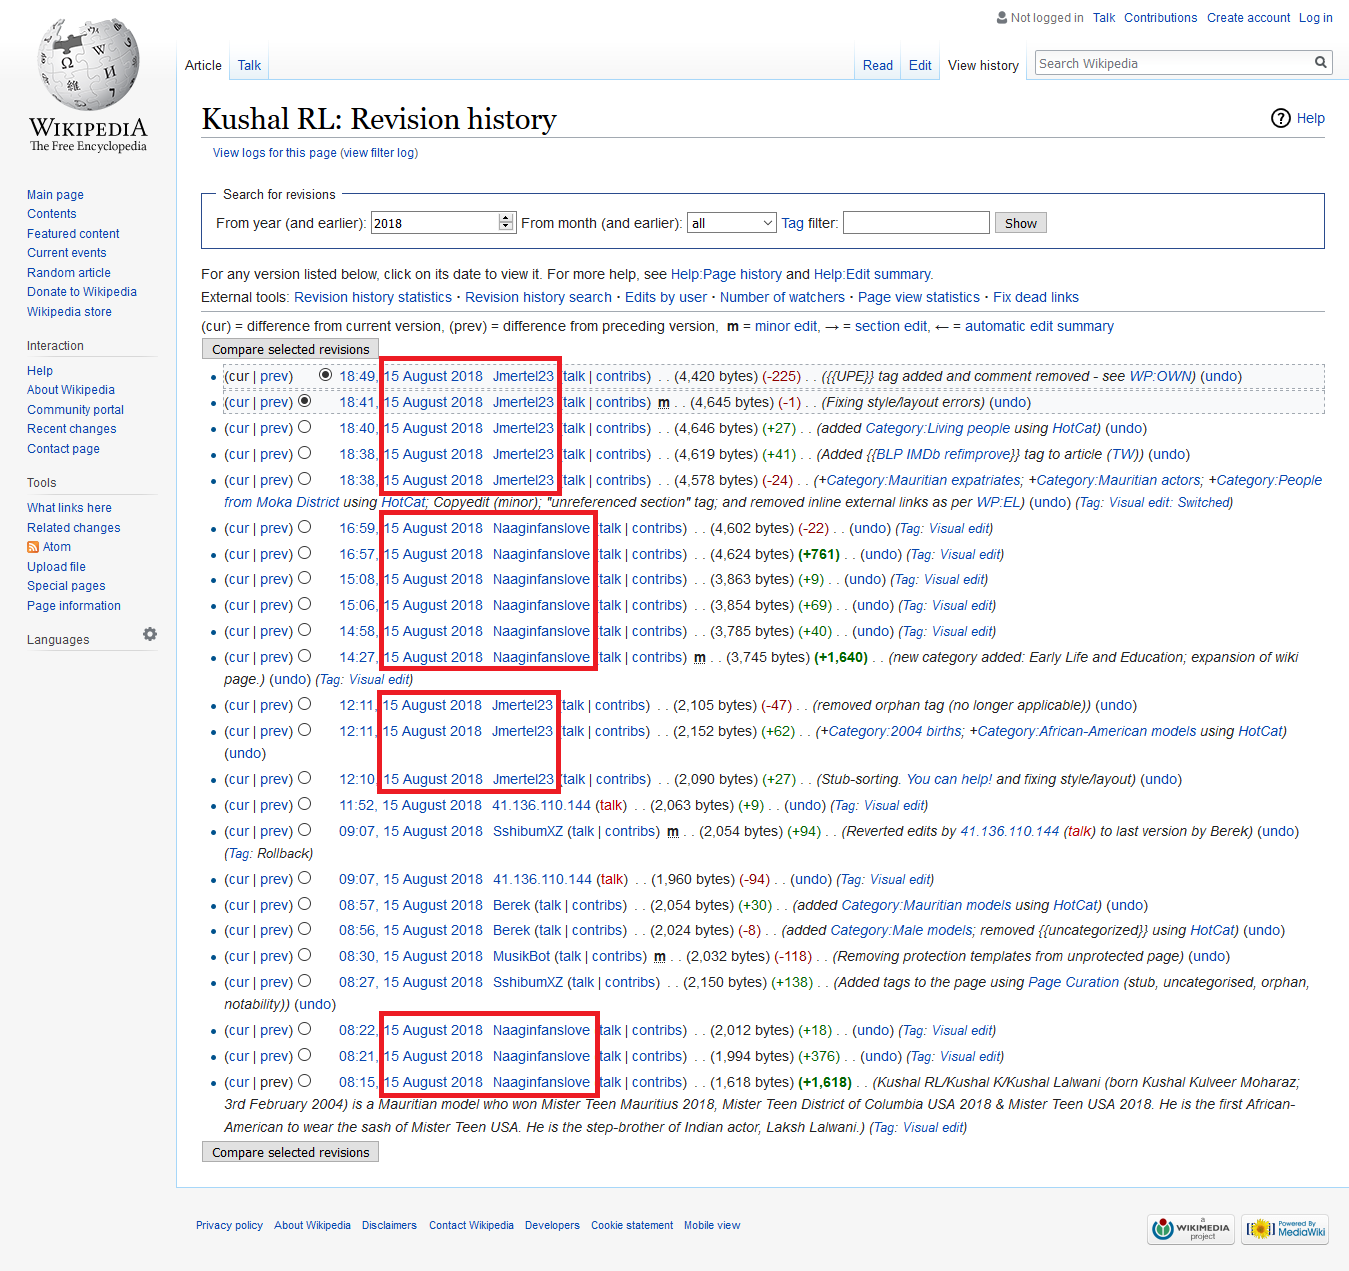The image size is (1349, 1271).
Task: Click the Atom feed icon
Action: point(33,547)
